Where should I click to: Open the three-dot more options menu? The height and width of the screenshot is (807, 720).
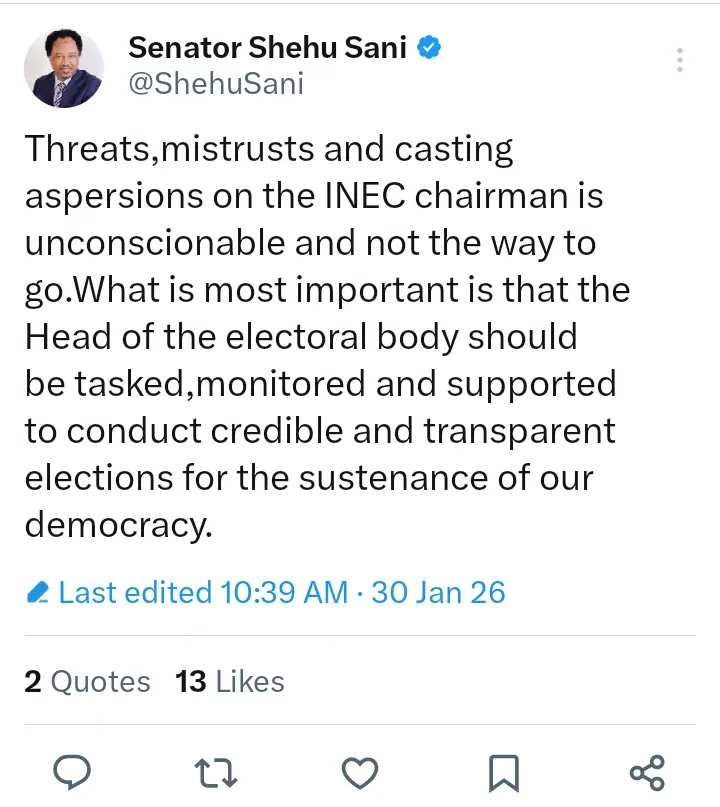point(679,60)
